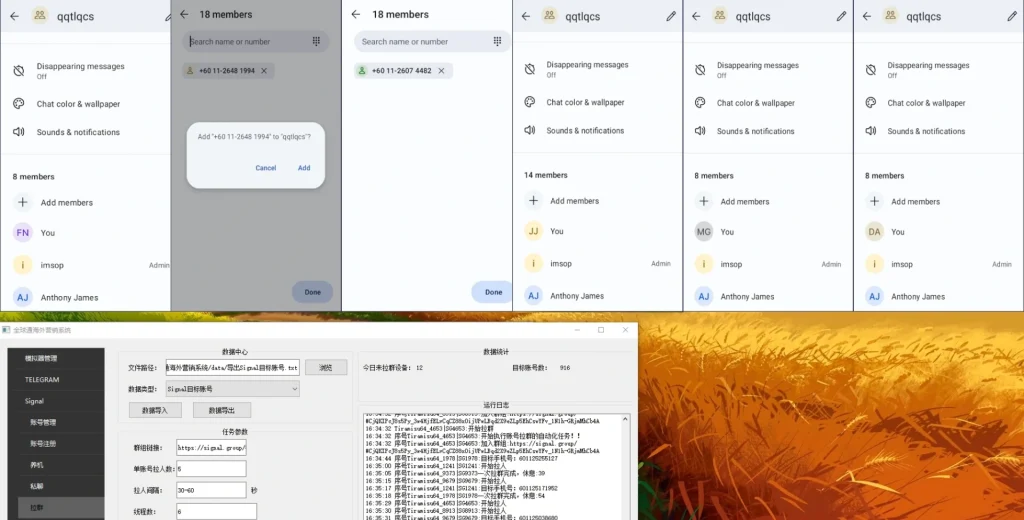This screenshot has height=520, width=1024.
Task: Open 账号注册 under the Signal section
Action: click(x=43, y=443)
